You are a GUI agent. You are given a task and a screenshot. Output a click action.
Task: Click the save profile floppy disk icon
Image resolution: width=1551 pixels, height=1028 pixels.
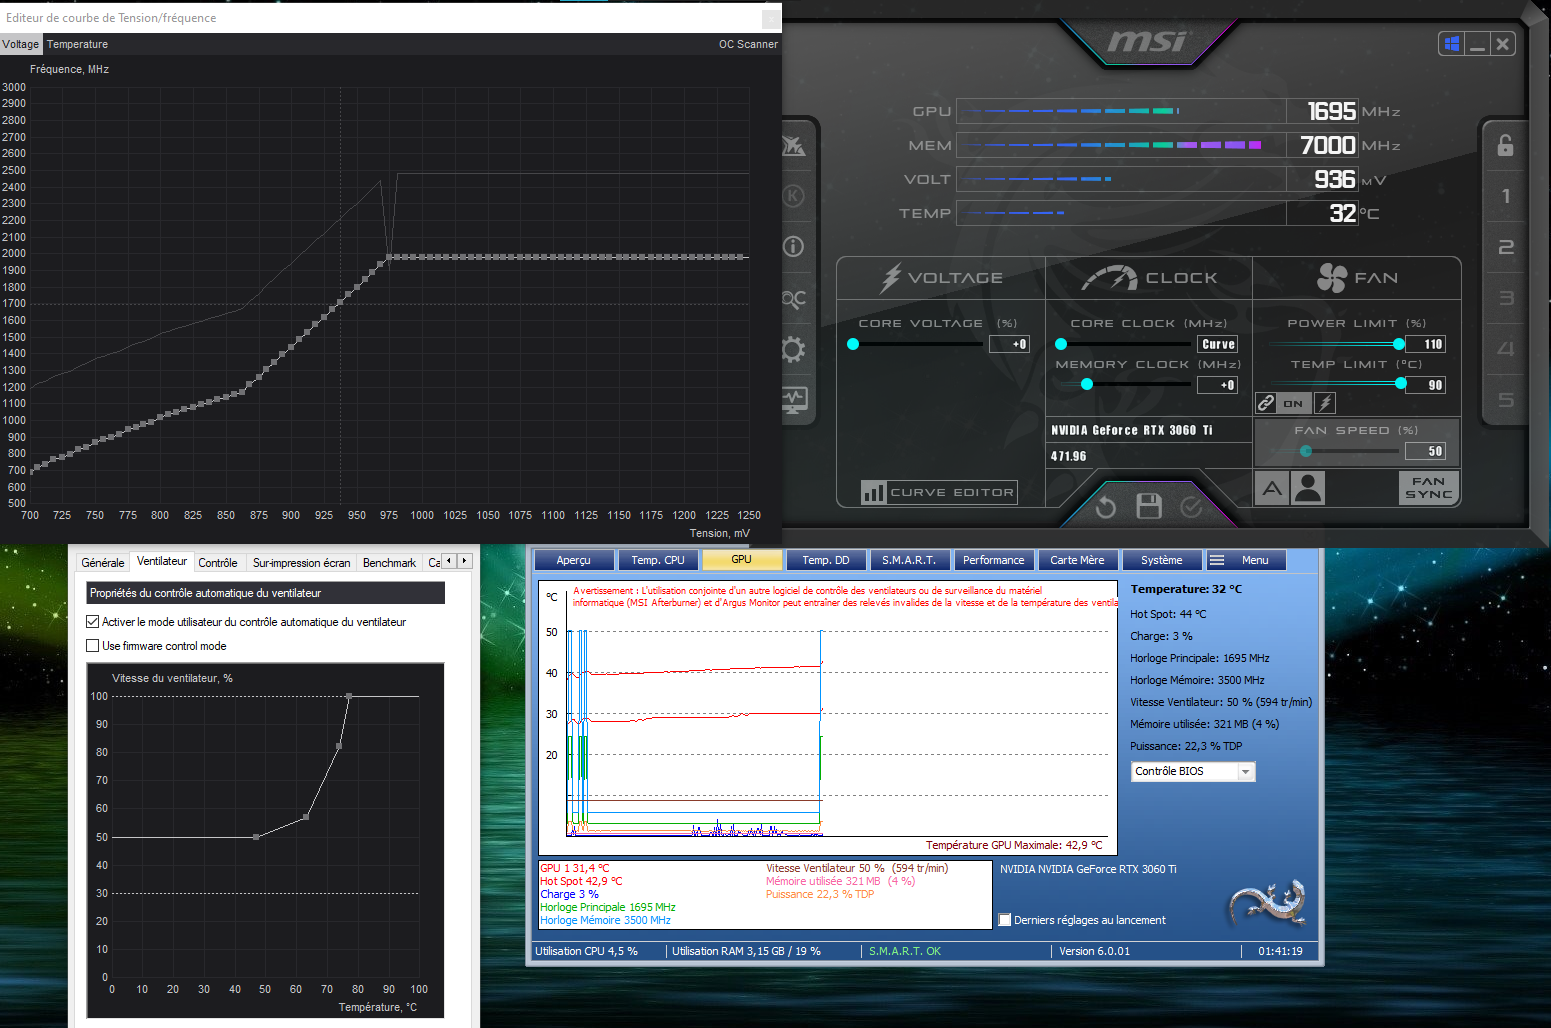tap(1149, 507)
